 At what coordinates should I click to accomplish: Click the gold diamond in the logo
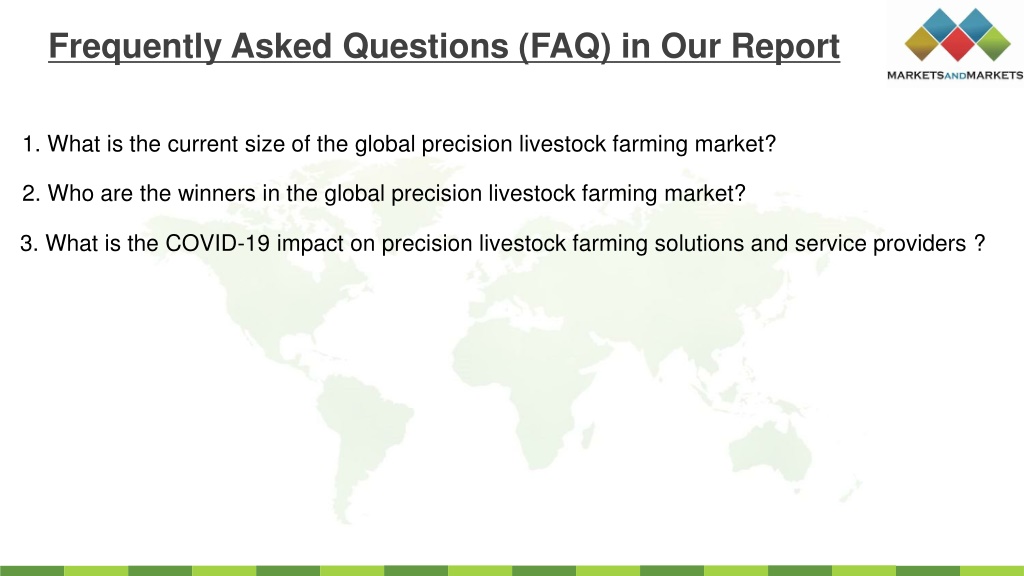921,44
